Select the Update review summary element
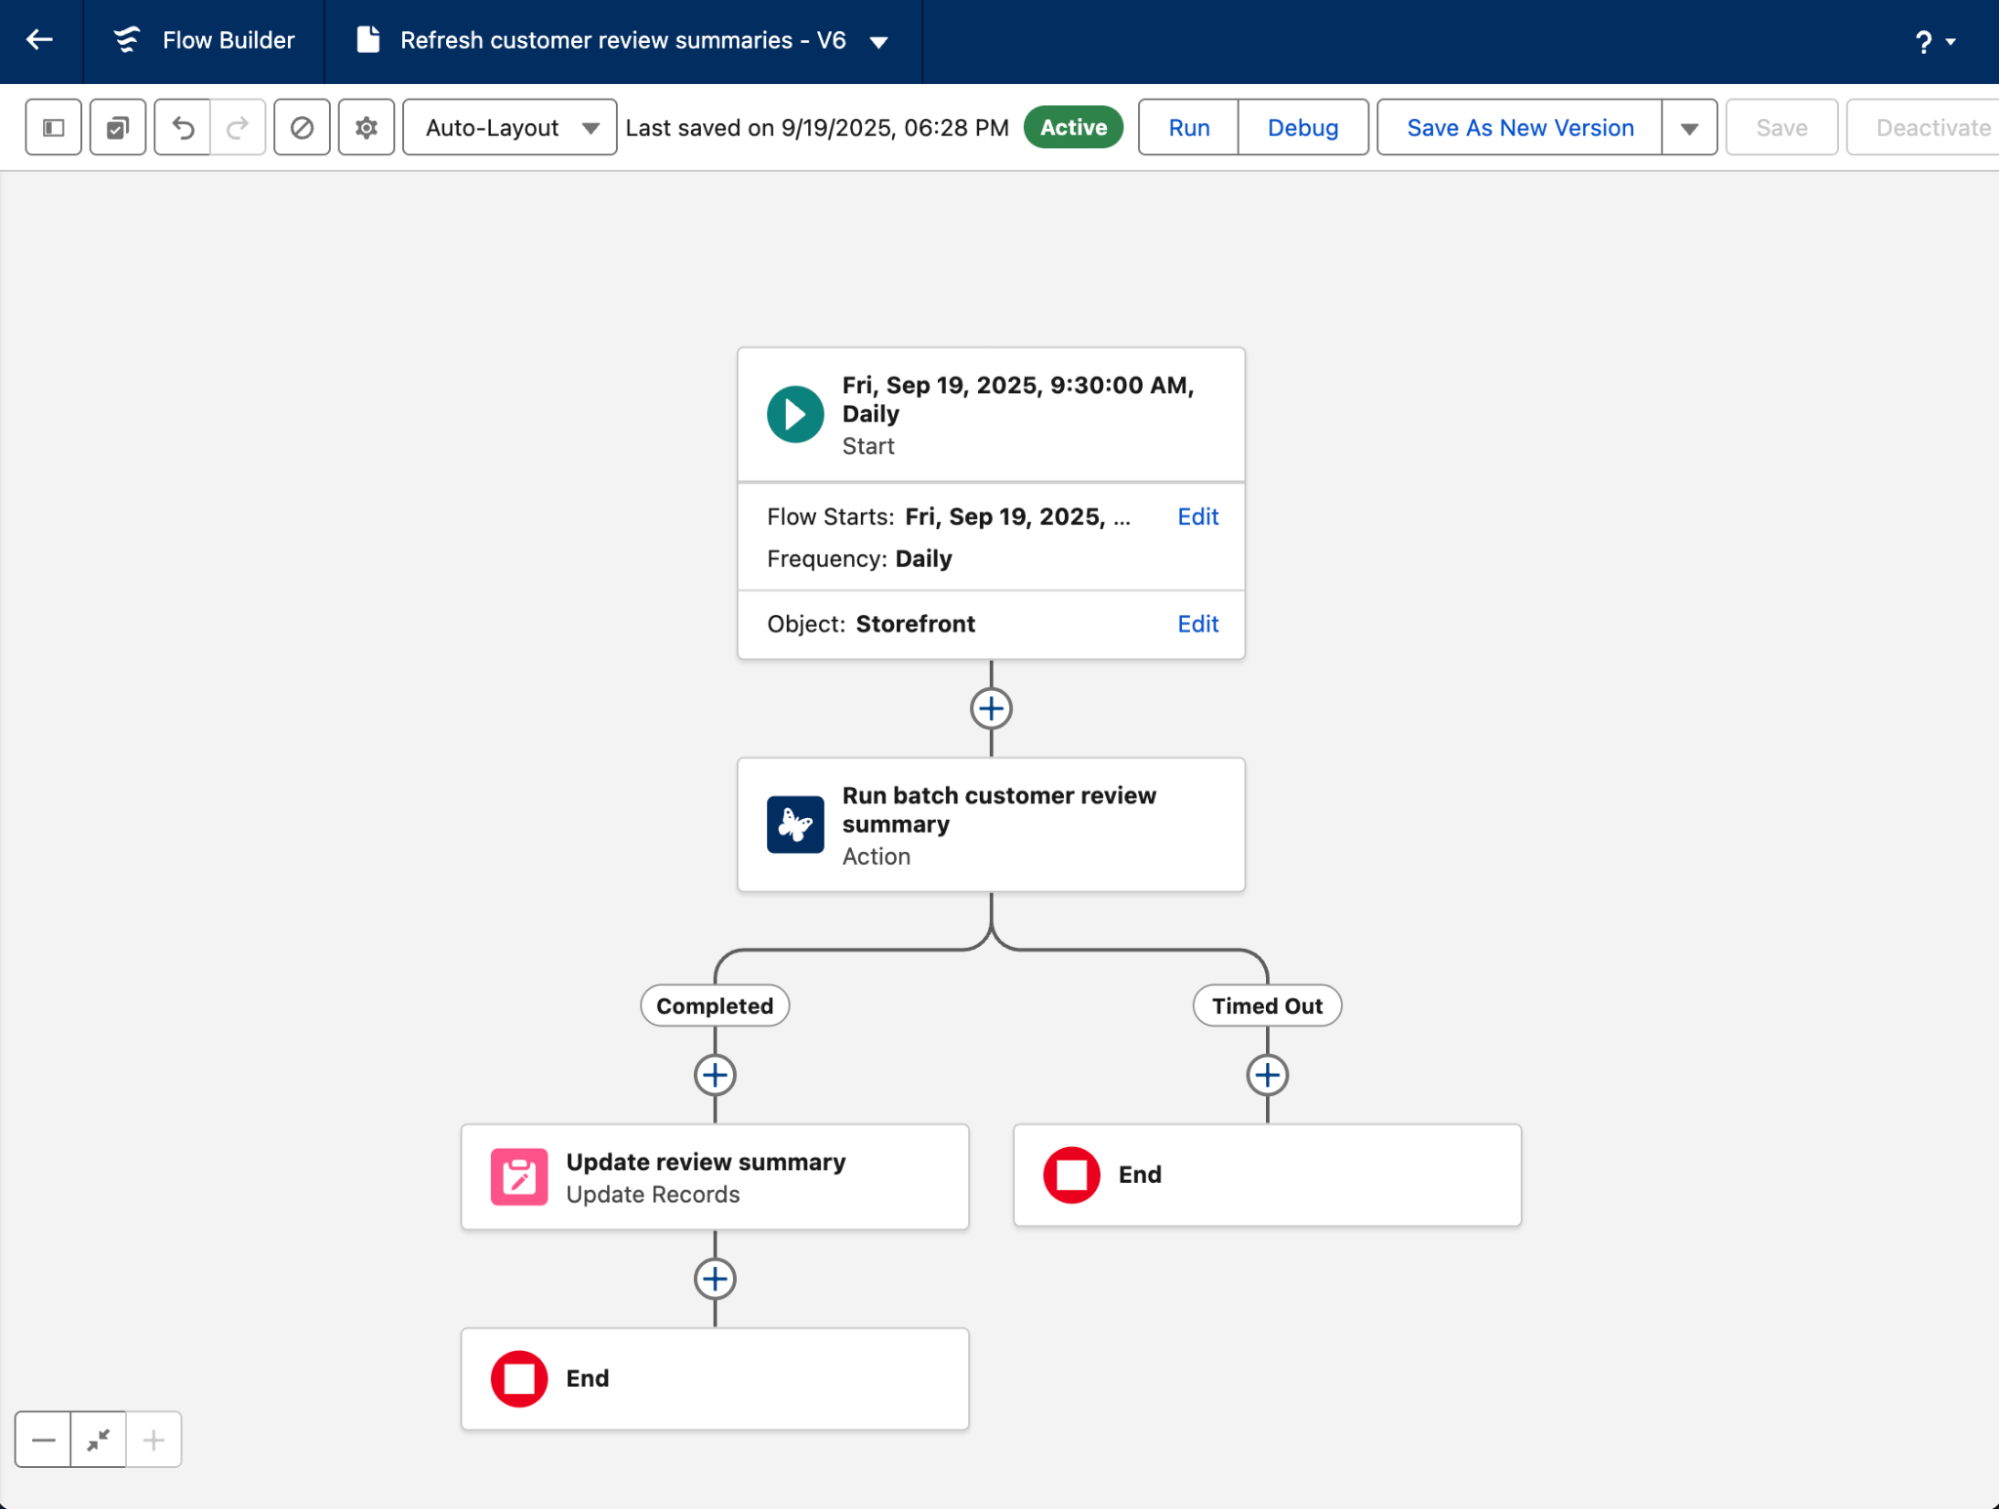Screen dimensions: 1999x1510 pyautogui.click(x=713, y=1176)
